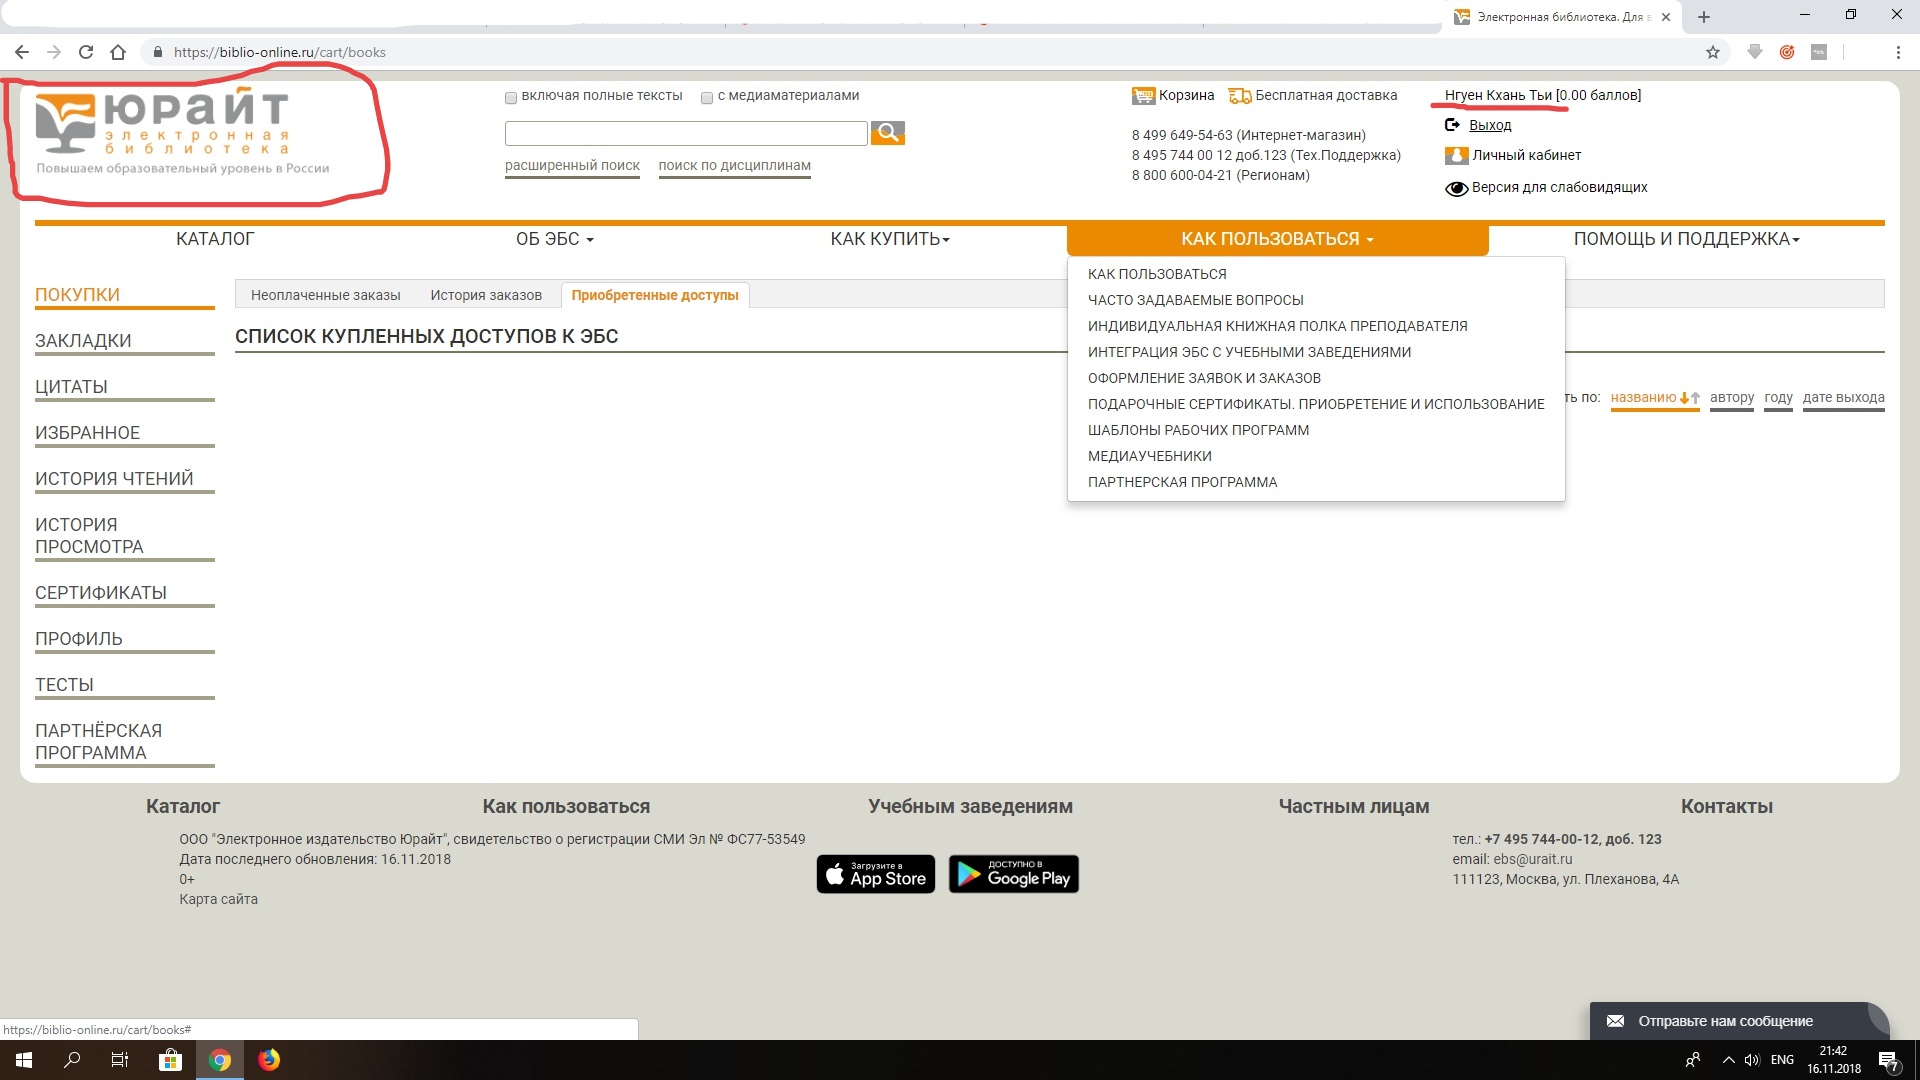Switch to История заказов tab

486,295
